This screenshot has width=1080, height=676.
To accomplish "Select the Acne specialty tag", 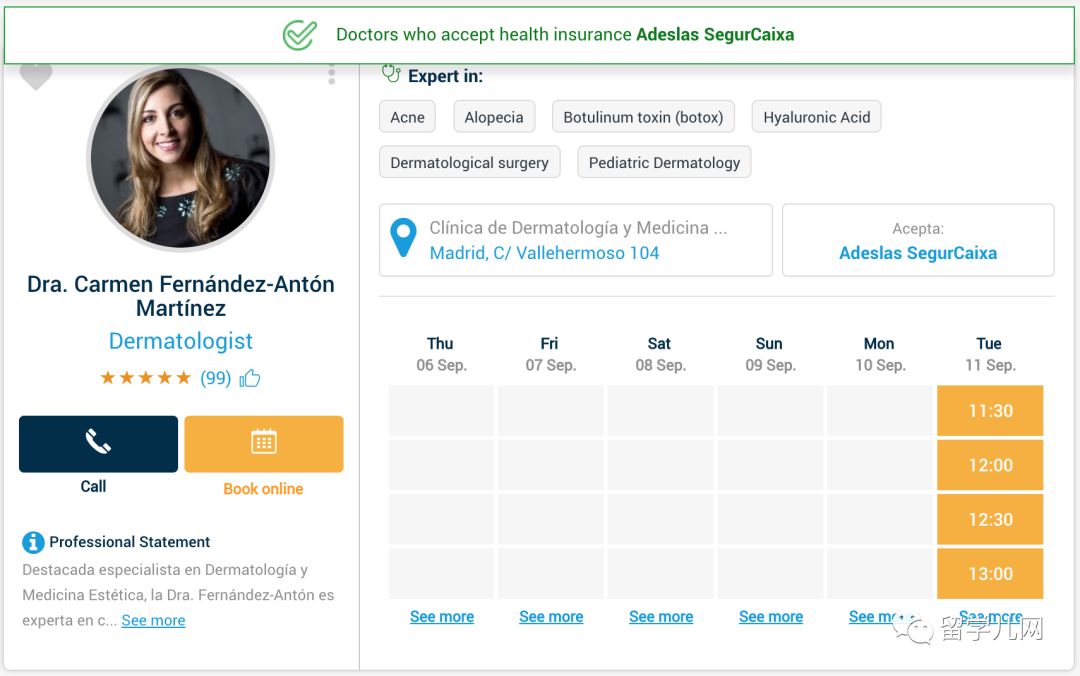I will pyautogui.click(x=407, y=117).
